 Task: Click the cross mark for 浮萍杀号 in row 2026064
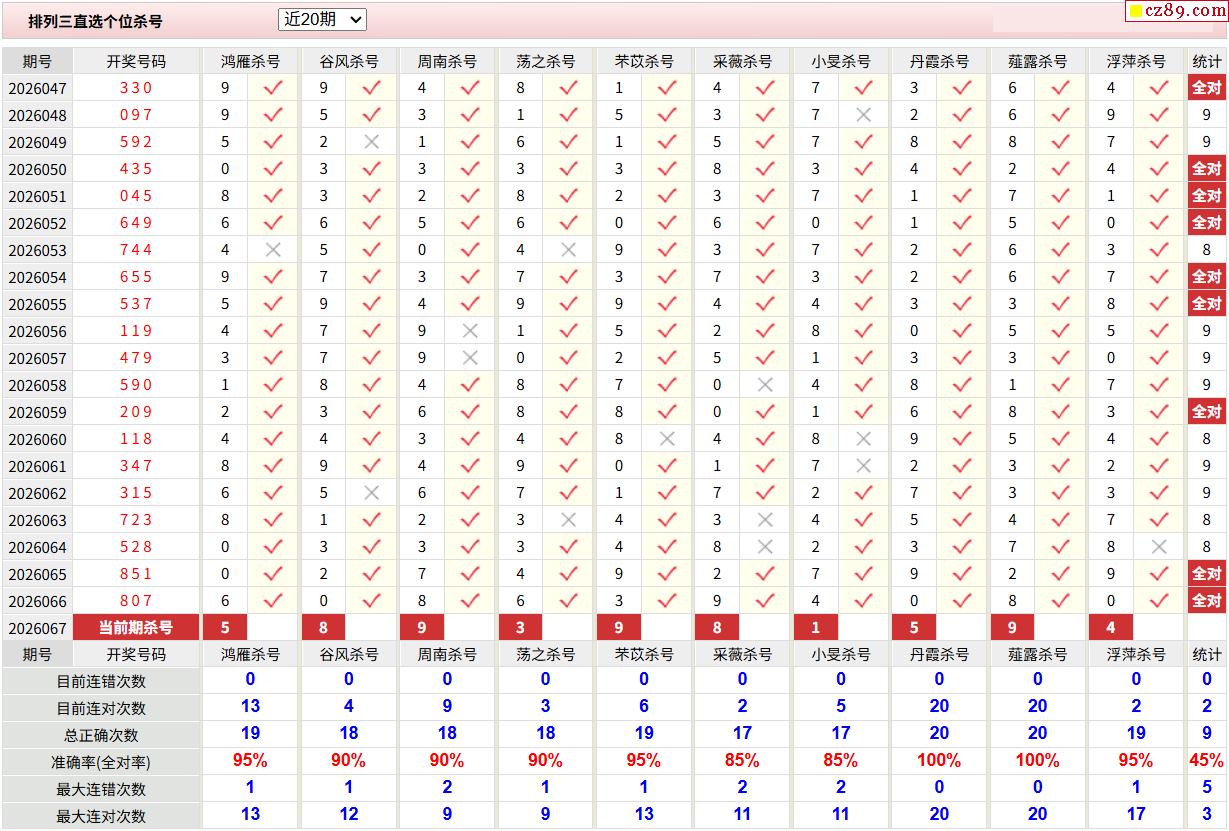pyautogui.click(x=1158, y=547)
